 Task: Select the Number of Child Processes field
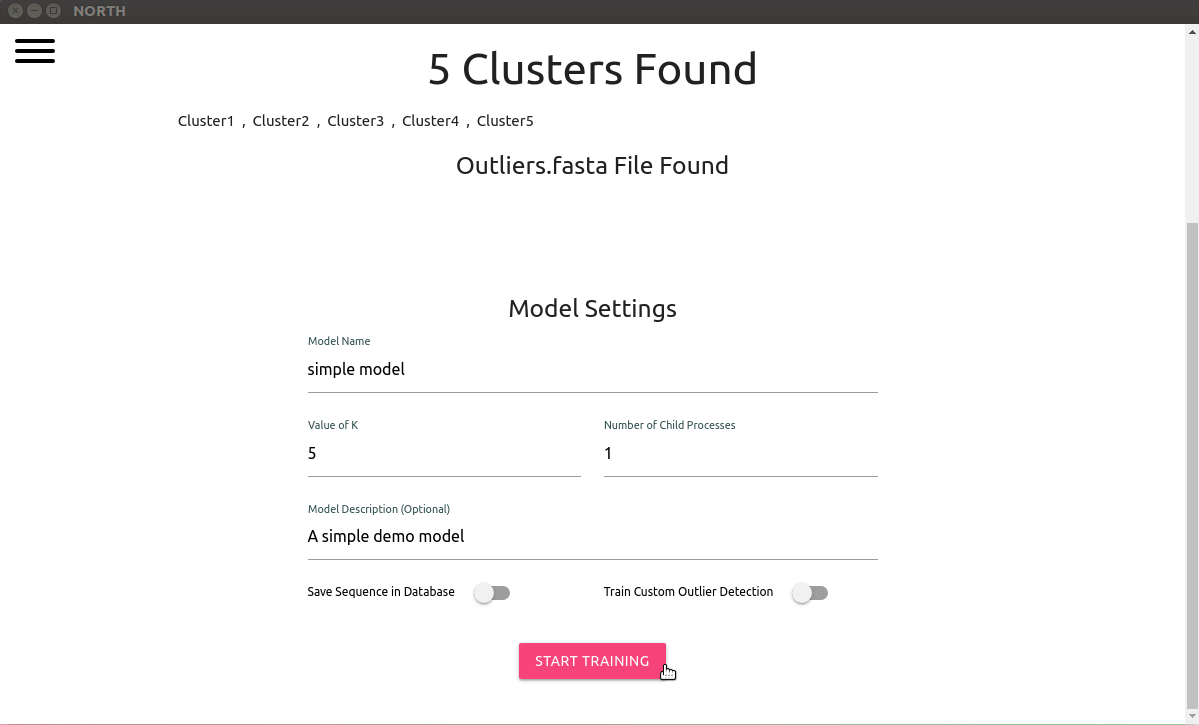click(741, 454)
